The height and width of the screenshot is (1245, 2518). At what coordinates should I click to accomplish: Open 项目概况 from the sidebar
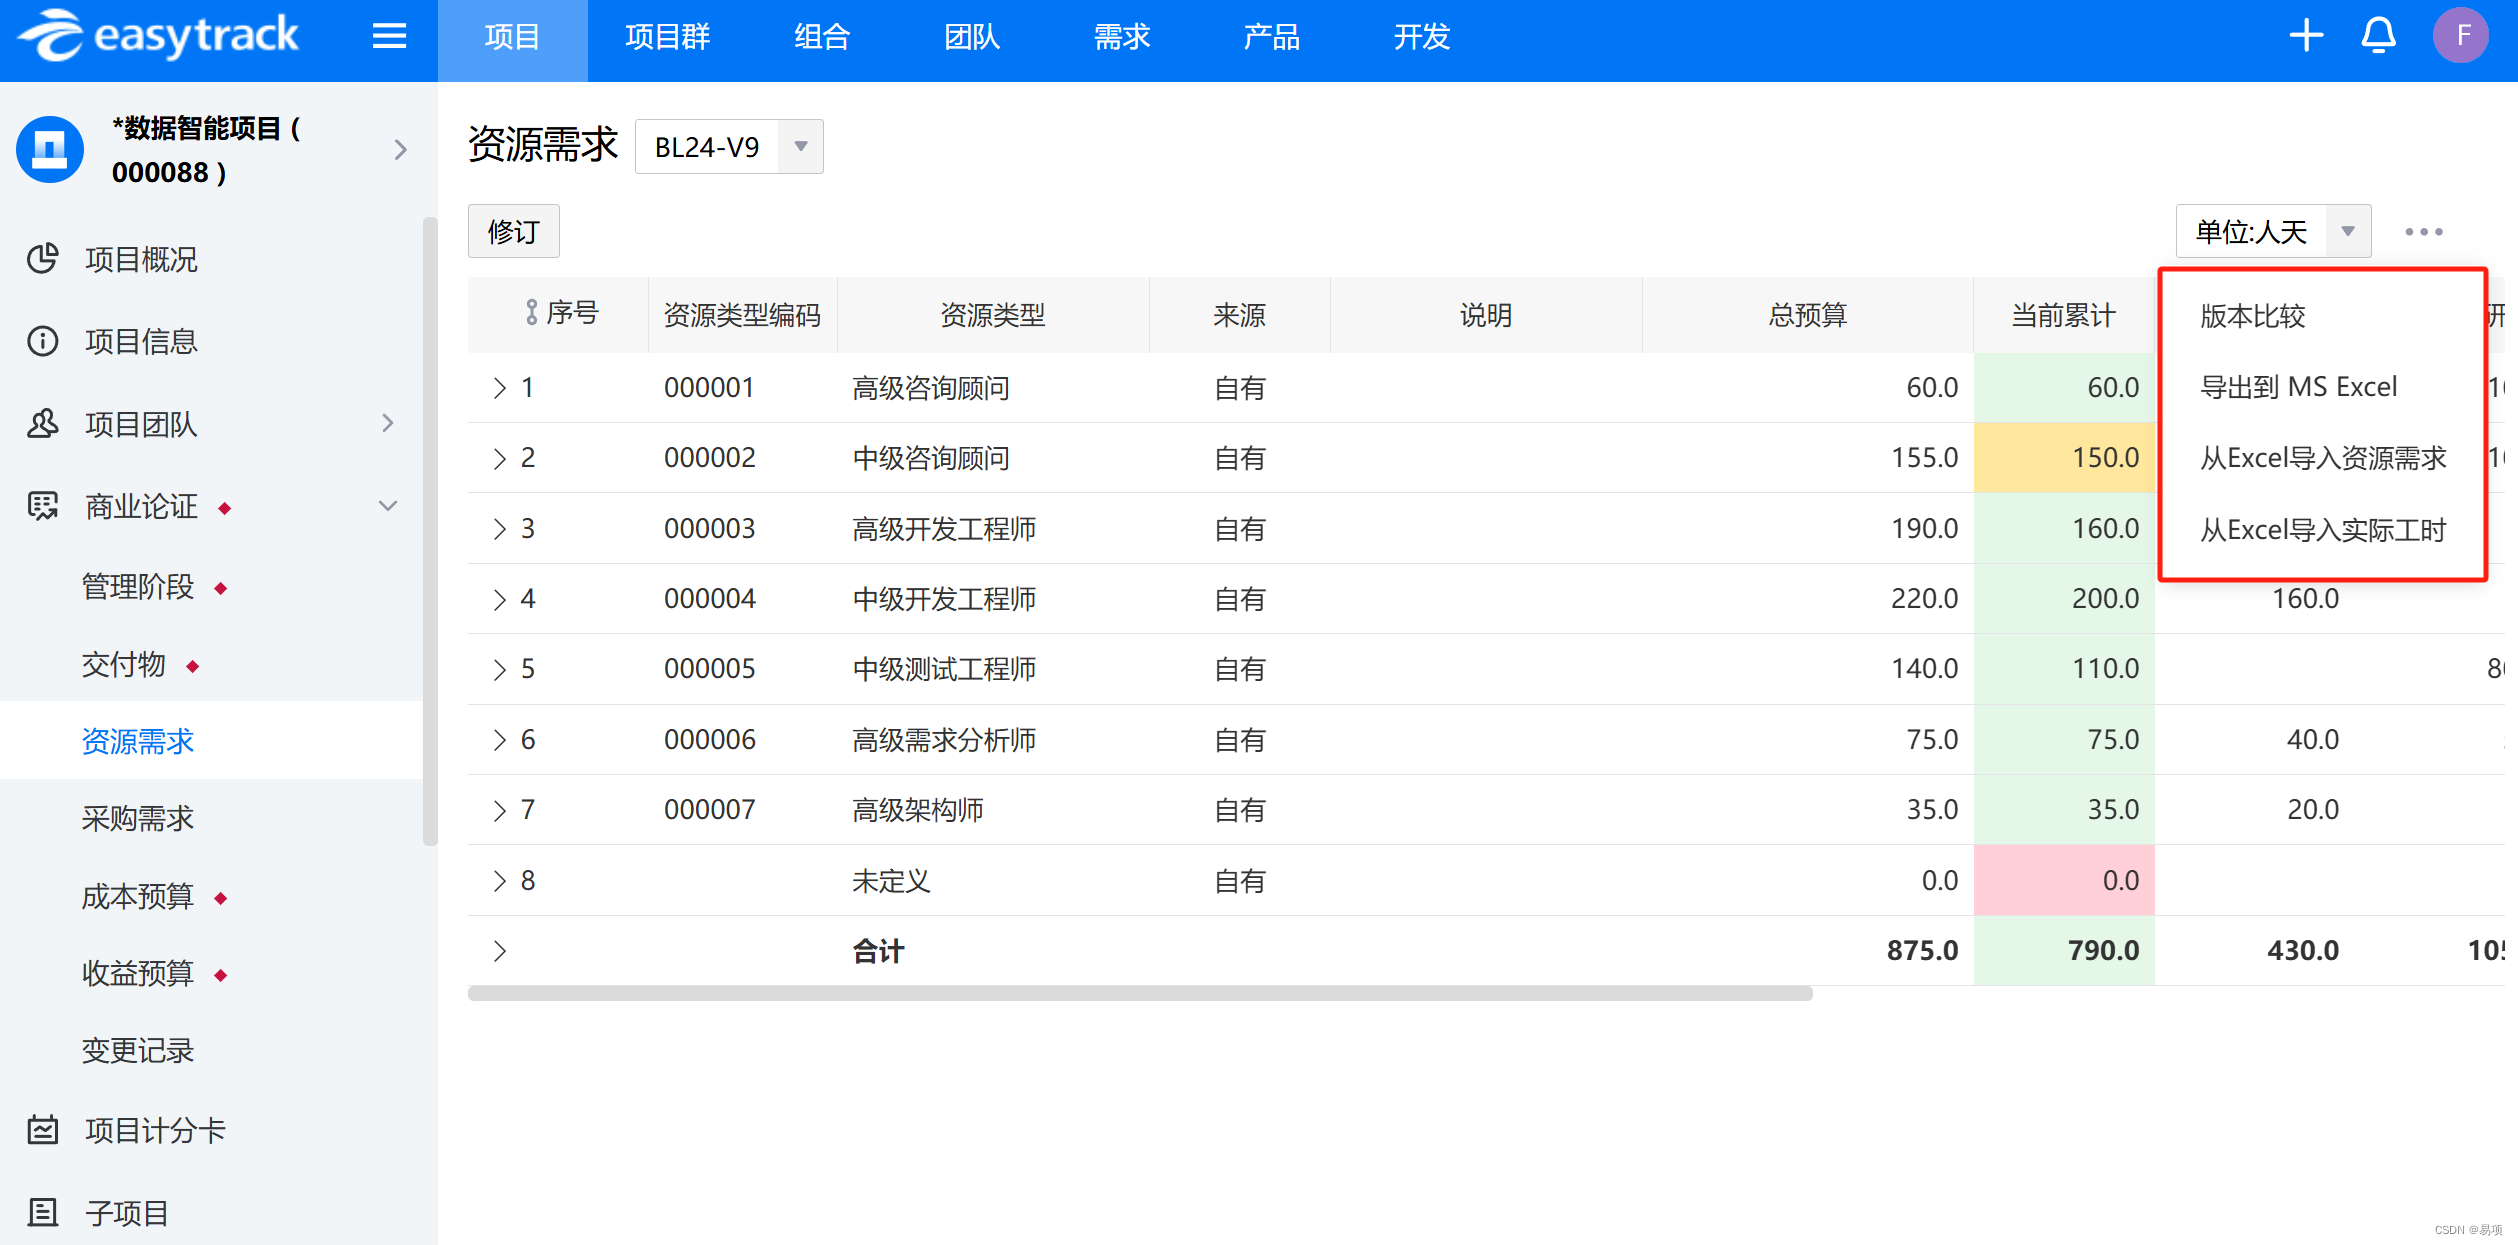(141, 260)
